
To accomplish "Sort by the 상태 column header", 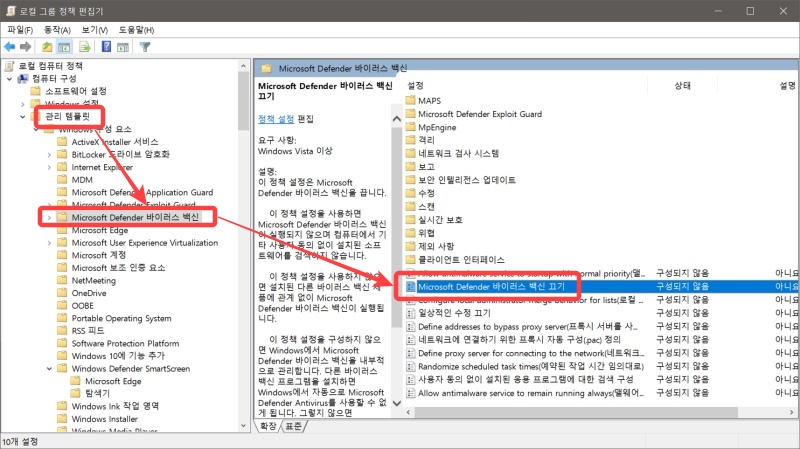I will (x=682, y=85).
